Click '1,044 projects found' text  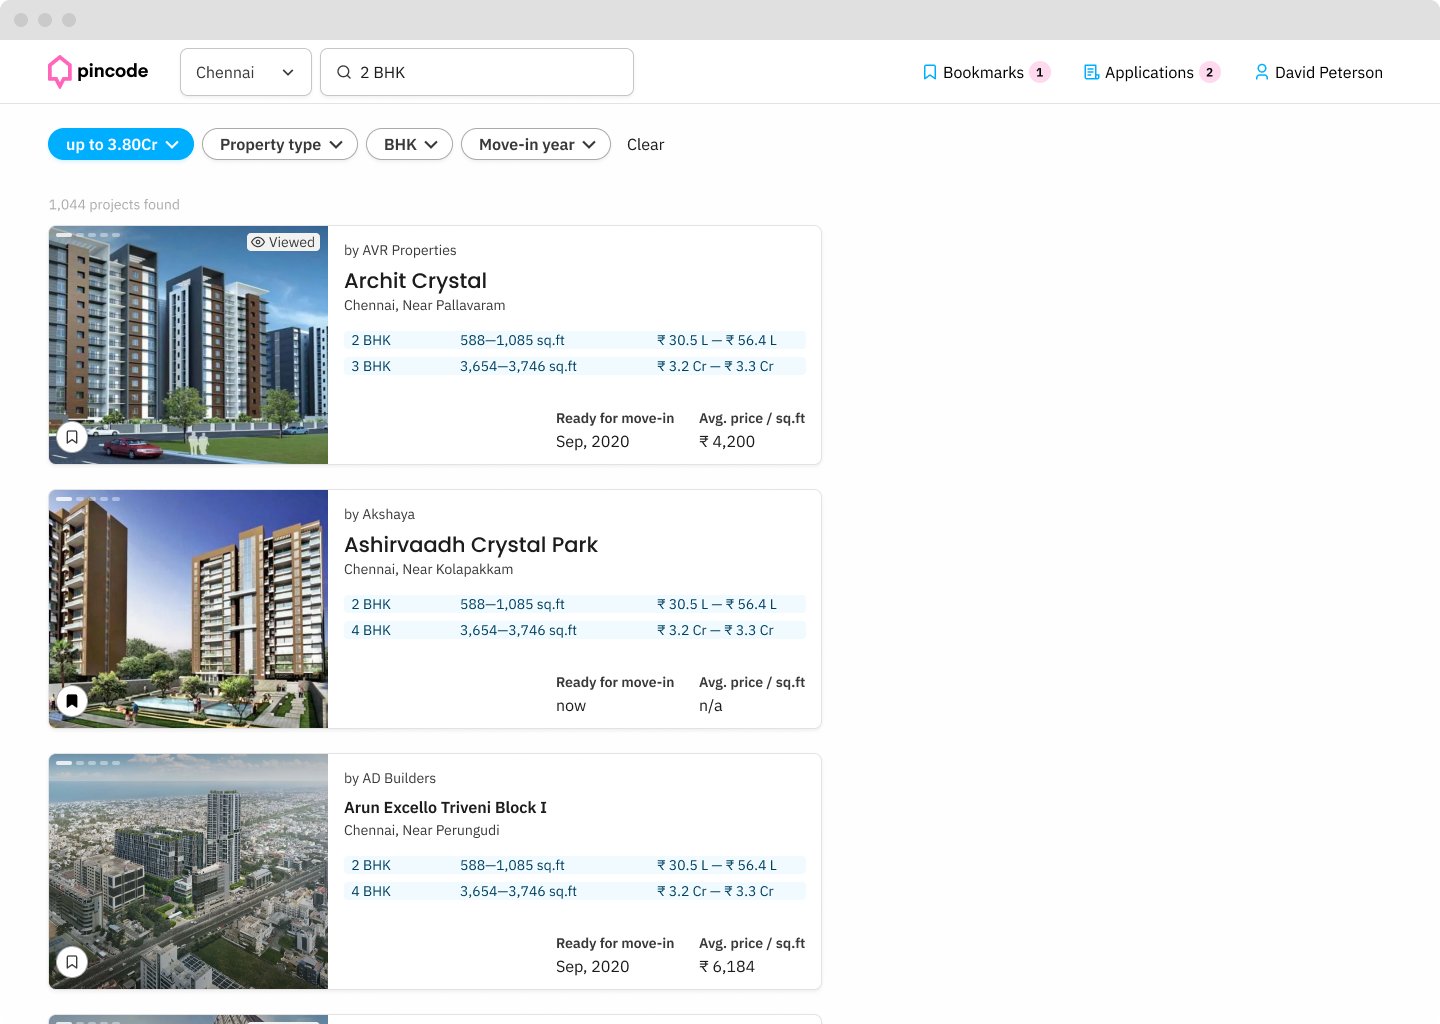coord(114,204)
